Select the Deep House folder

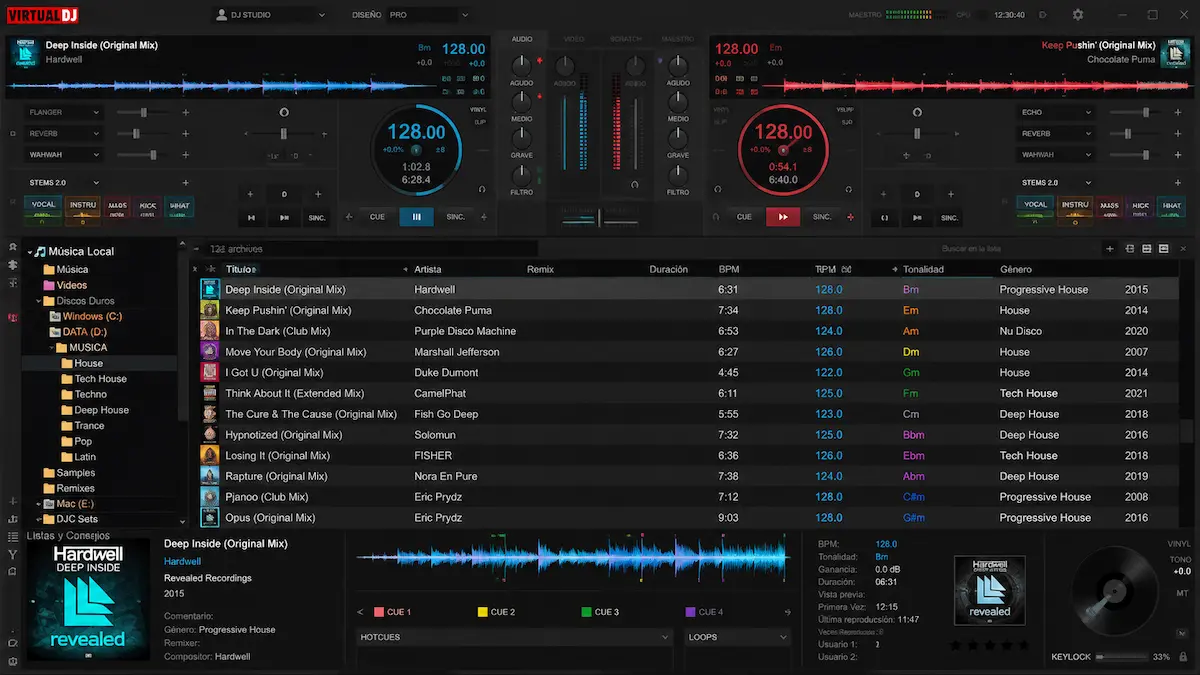(x=93, y=410)
